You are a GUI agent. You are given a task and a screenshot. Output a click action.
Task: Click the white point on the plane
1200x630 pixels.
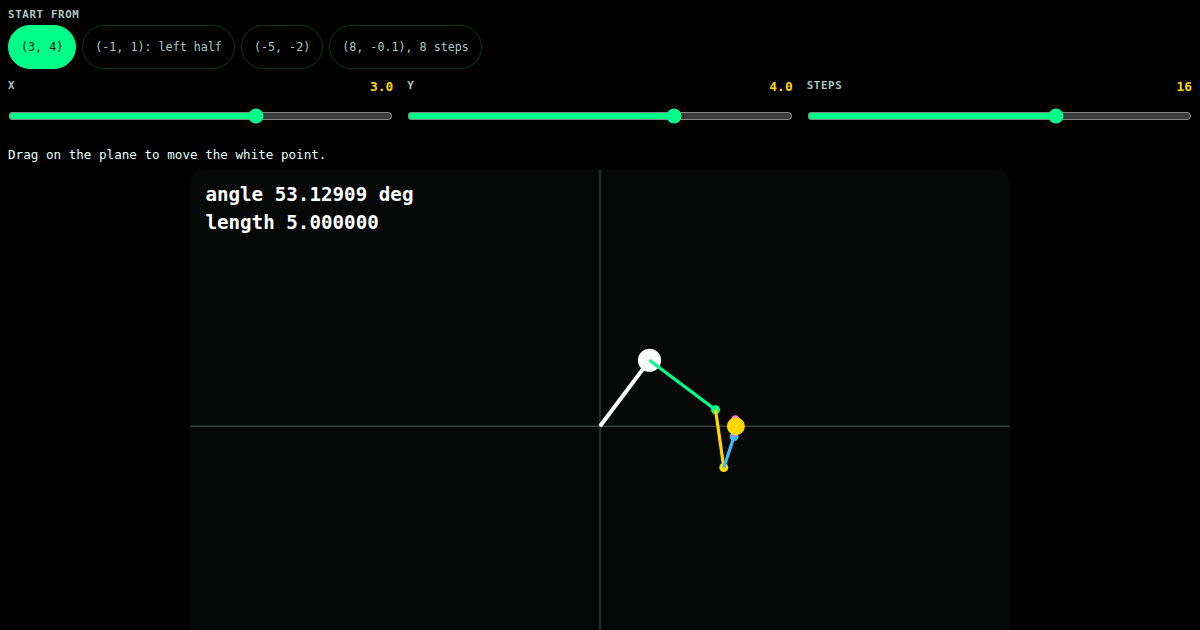tap(650, 360)
